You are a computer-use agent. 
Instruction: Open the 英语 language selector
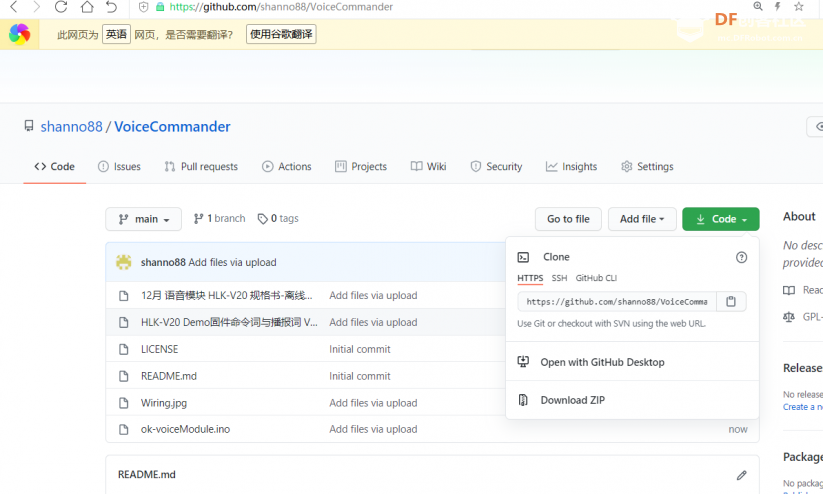tap(116, 34)
